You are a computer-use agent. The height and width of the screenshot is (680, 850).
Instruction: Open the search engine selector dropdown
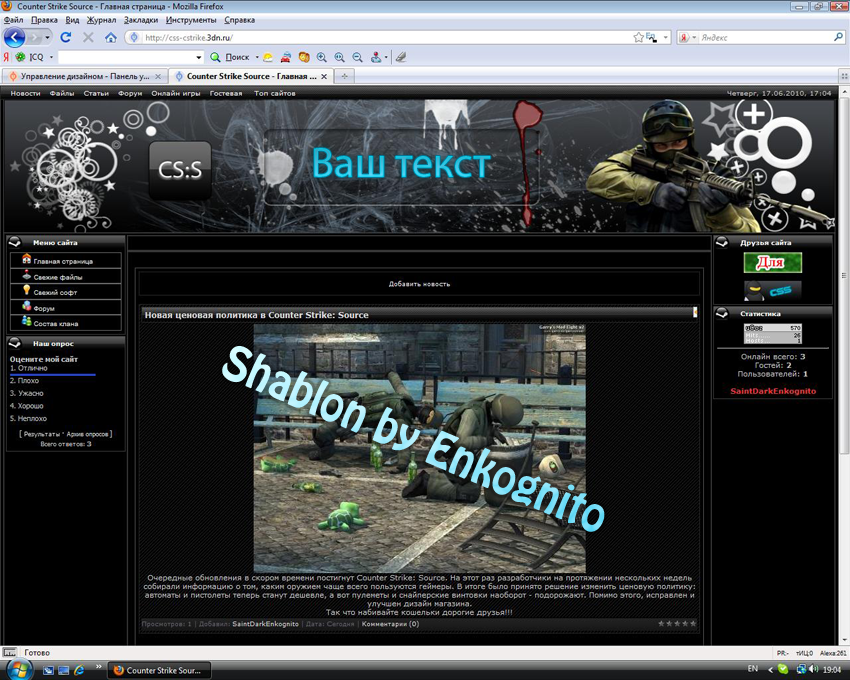[x=694, y=37]
